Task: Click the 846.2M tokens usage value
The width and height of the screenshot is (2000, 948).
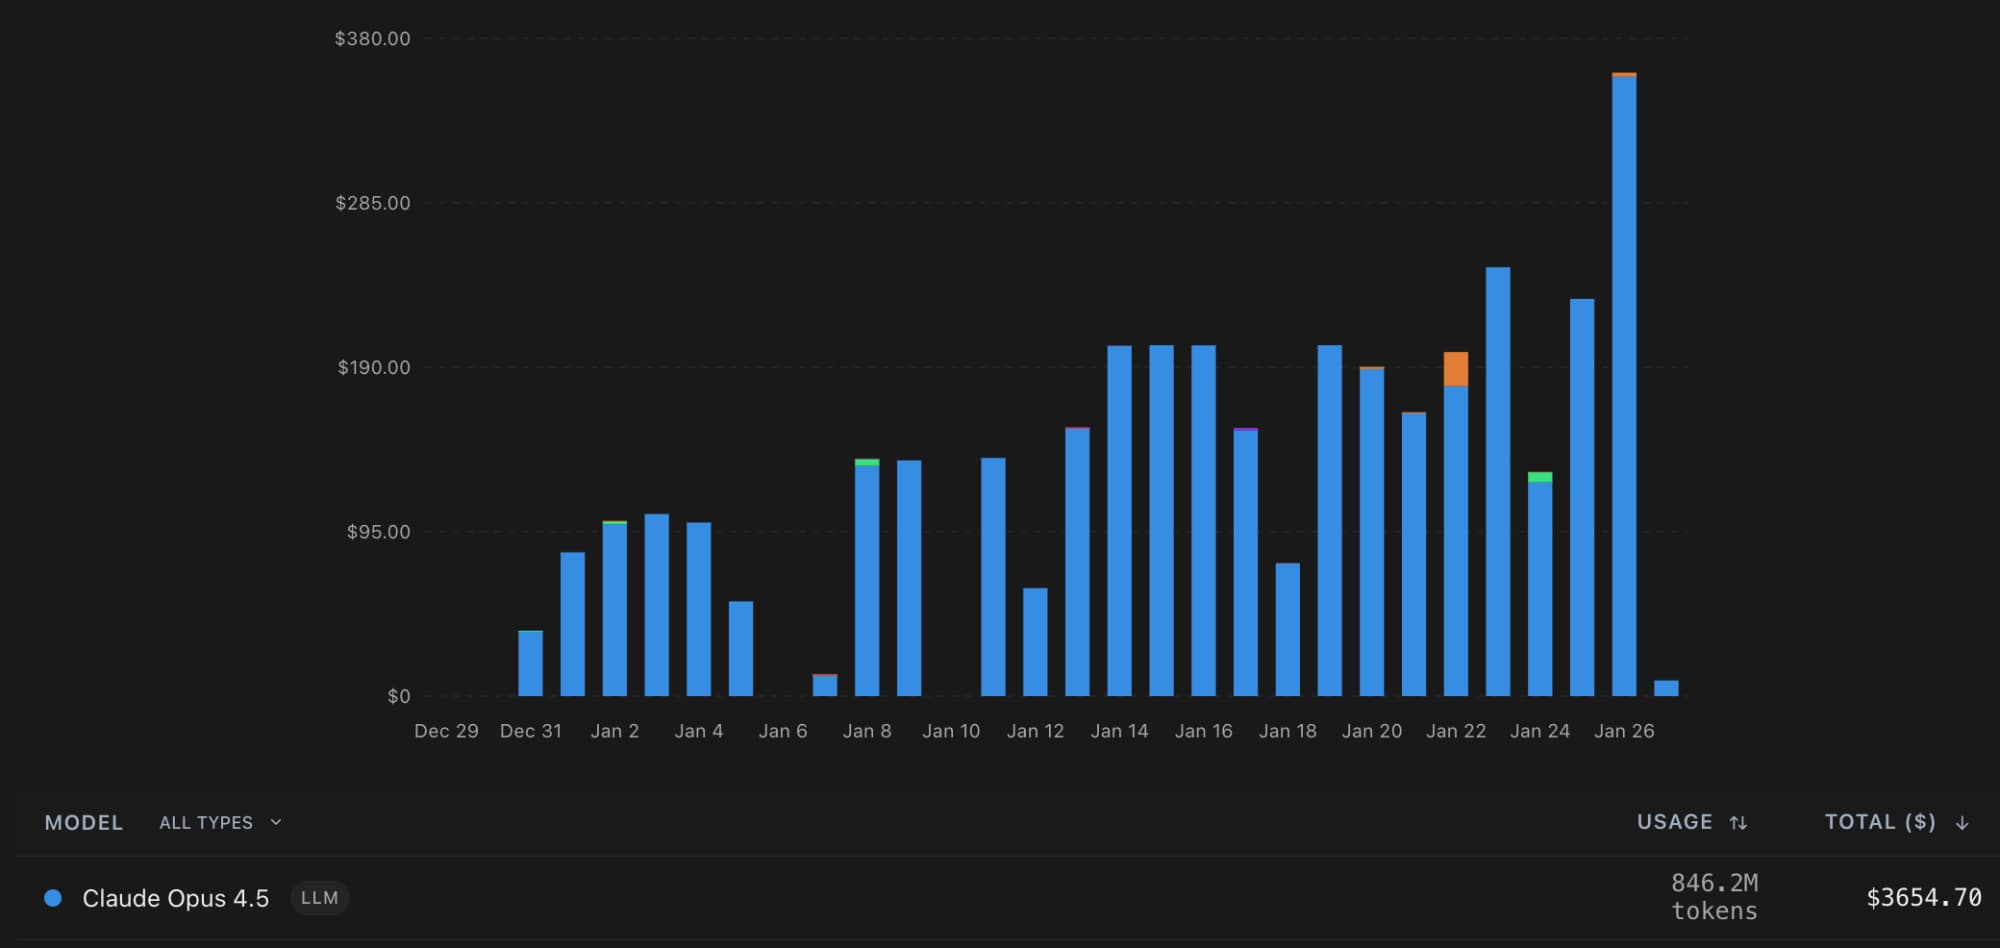Action: [1714, 897]
